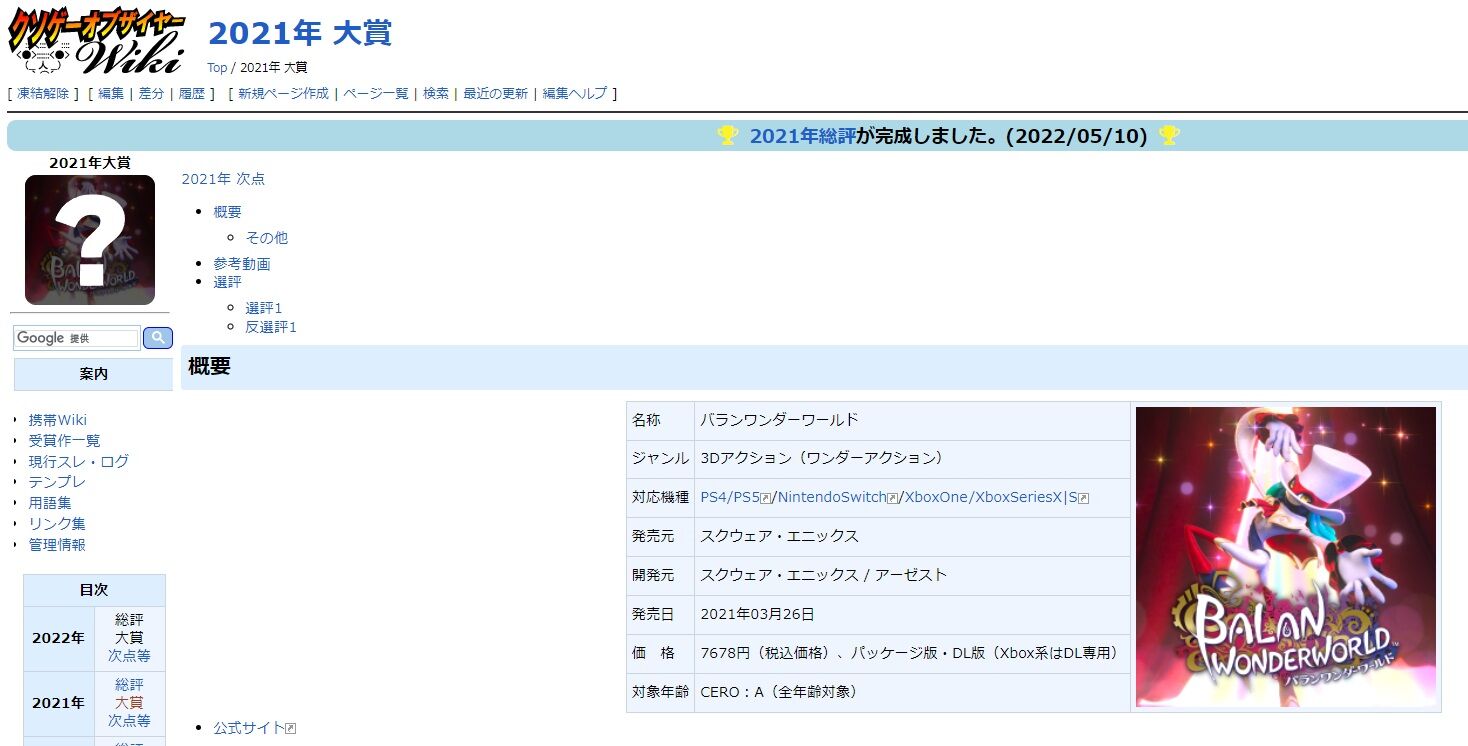Open リンク集 in the sidebar
This screenshot has width=1468, height=746.
pos(57,524)
